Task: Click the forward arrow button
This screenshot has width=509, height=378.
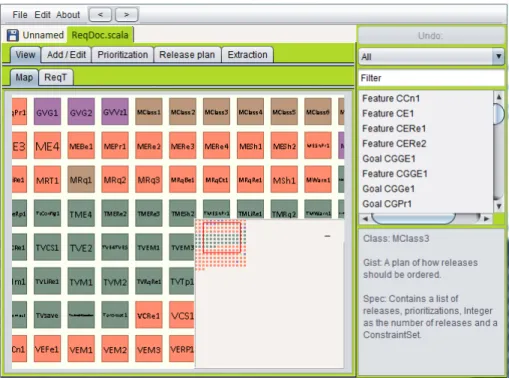Action: [127, 15]
